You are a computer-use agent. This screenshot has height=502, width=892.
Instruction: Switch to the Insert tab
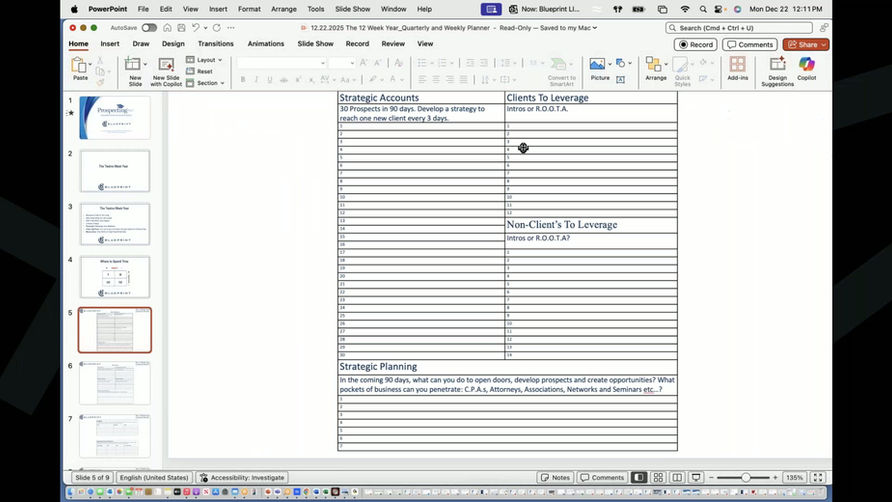pyautogui.click(x=110, y=44)
